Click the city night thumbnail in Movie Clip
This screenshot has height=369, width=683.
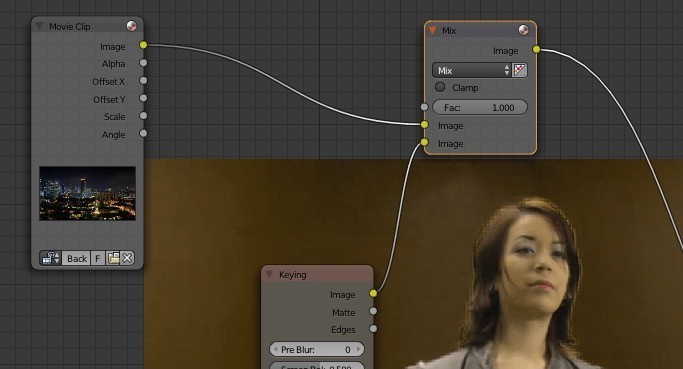coord(88,193)
